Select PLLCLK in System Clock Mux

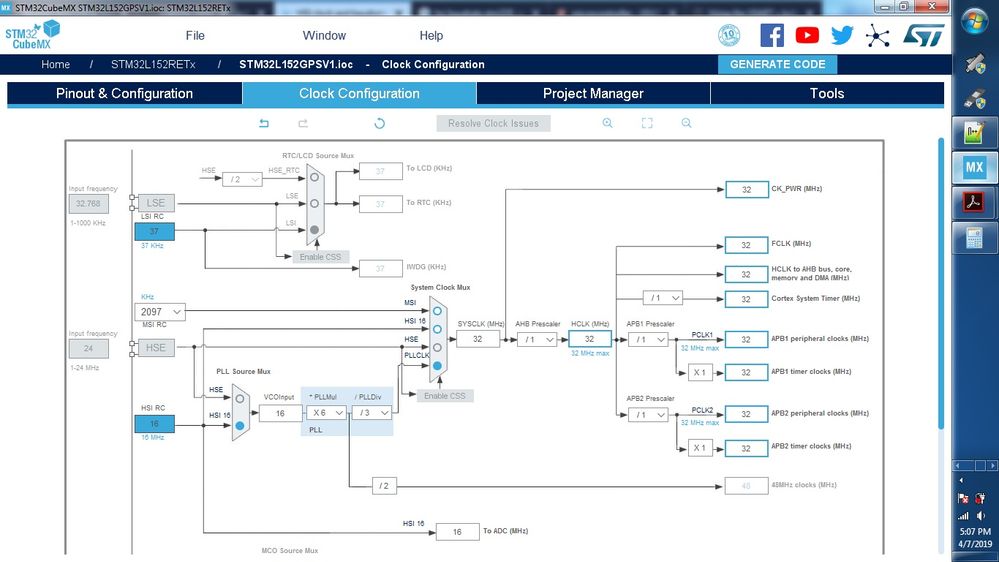tap(437, 366)
